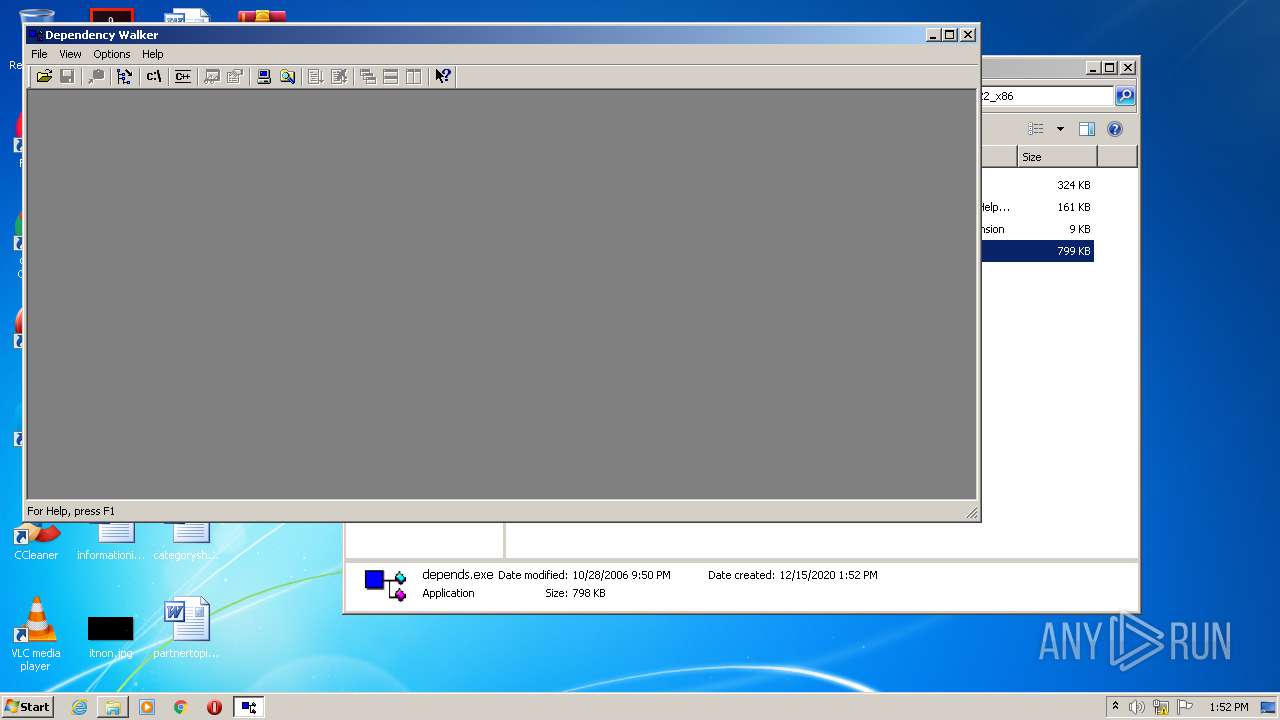Click the Tile Horizontally toolbar icon
1280x720 pixels.
[x=391, y=76]
